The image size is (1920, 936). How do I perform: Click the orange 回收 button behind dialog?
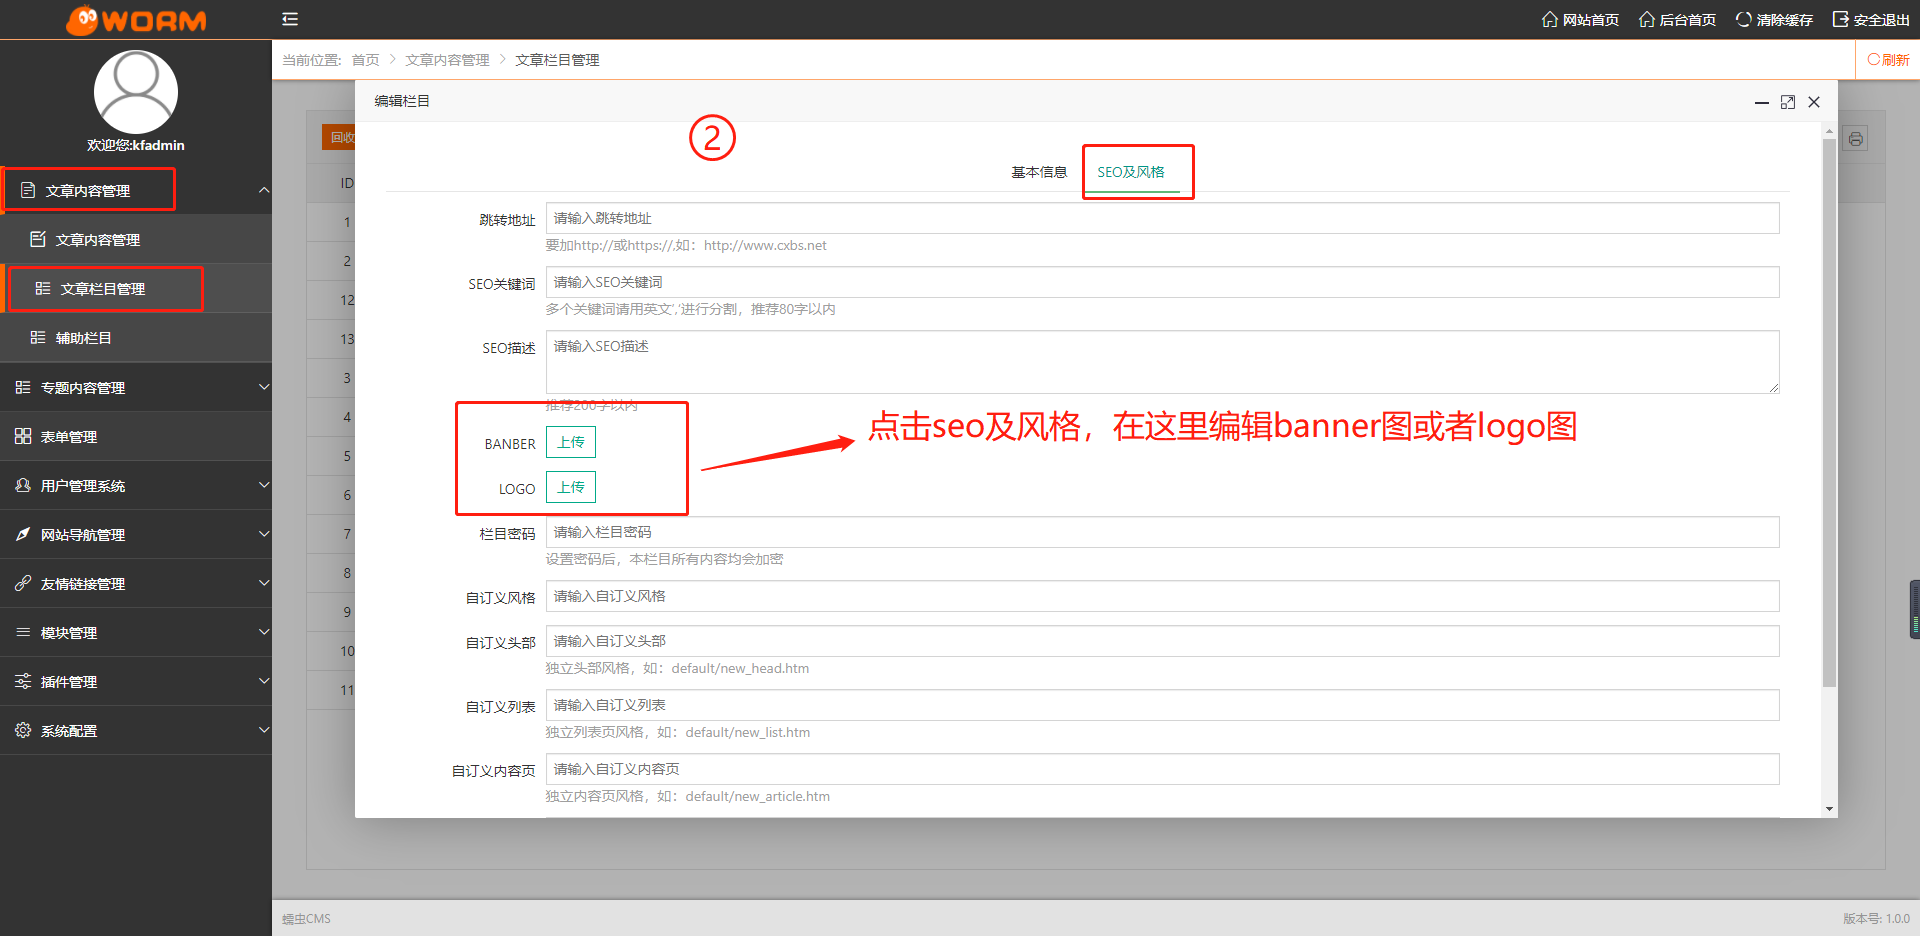(x=338, y=137)
